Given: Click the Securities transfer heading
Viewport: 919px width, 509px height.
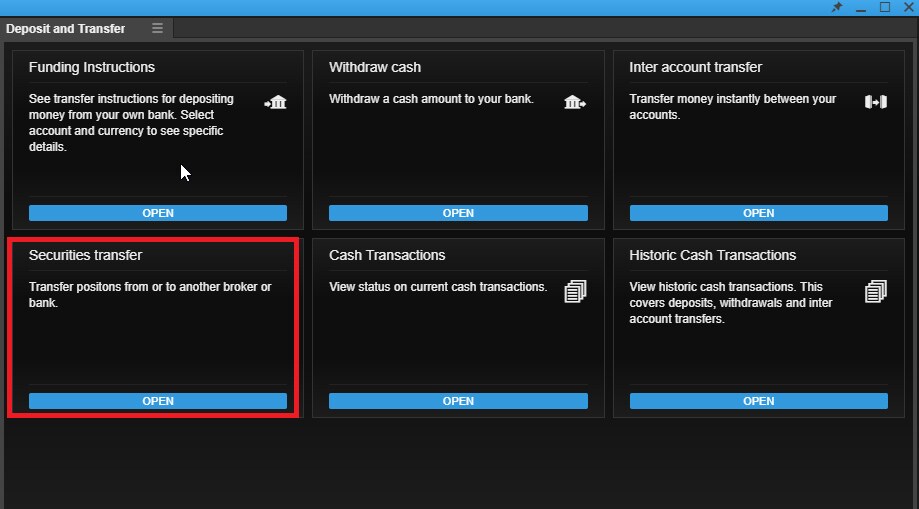Looking at the screenshot, I should [x=86, y=255].
